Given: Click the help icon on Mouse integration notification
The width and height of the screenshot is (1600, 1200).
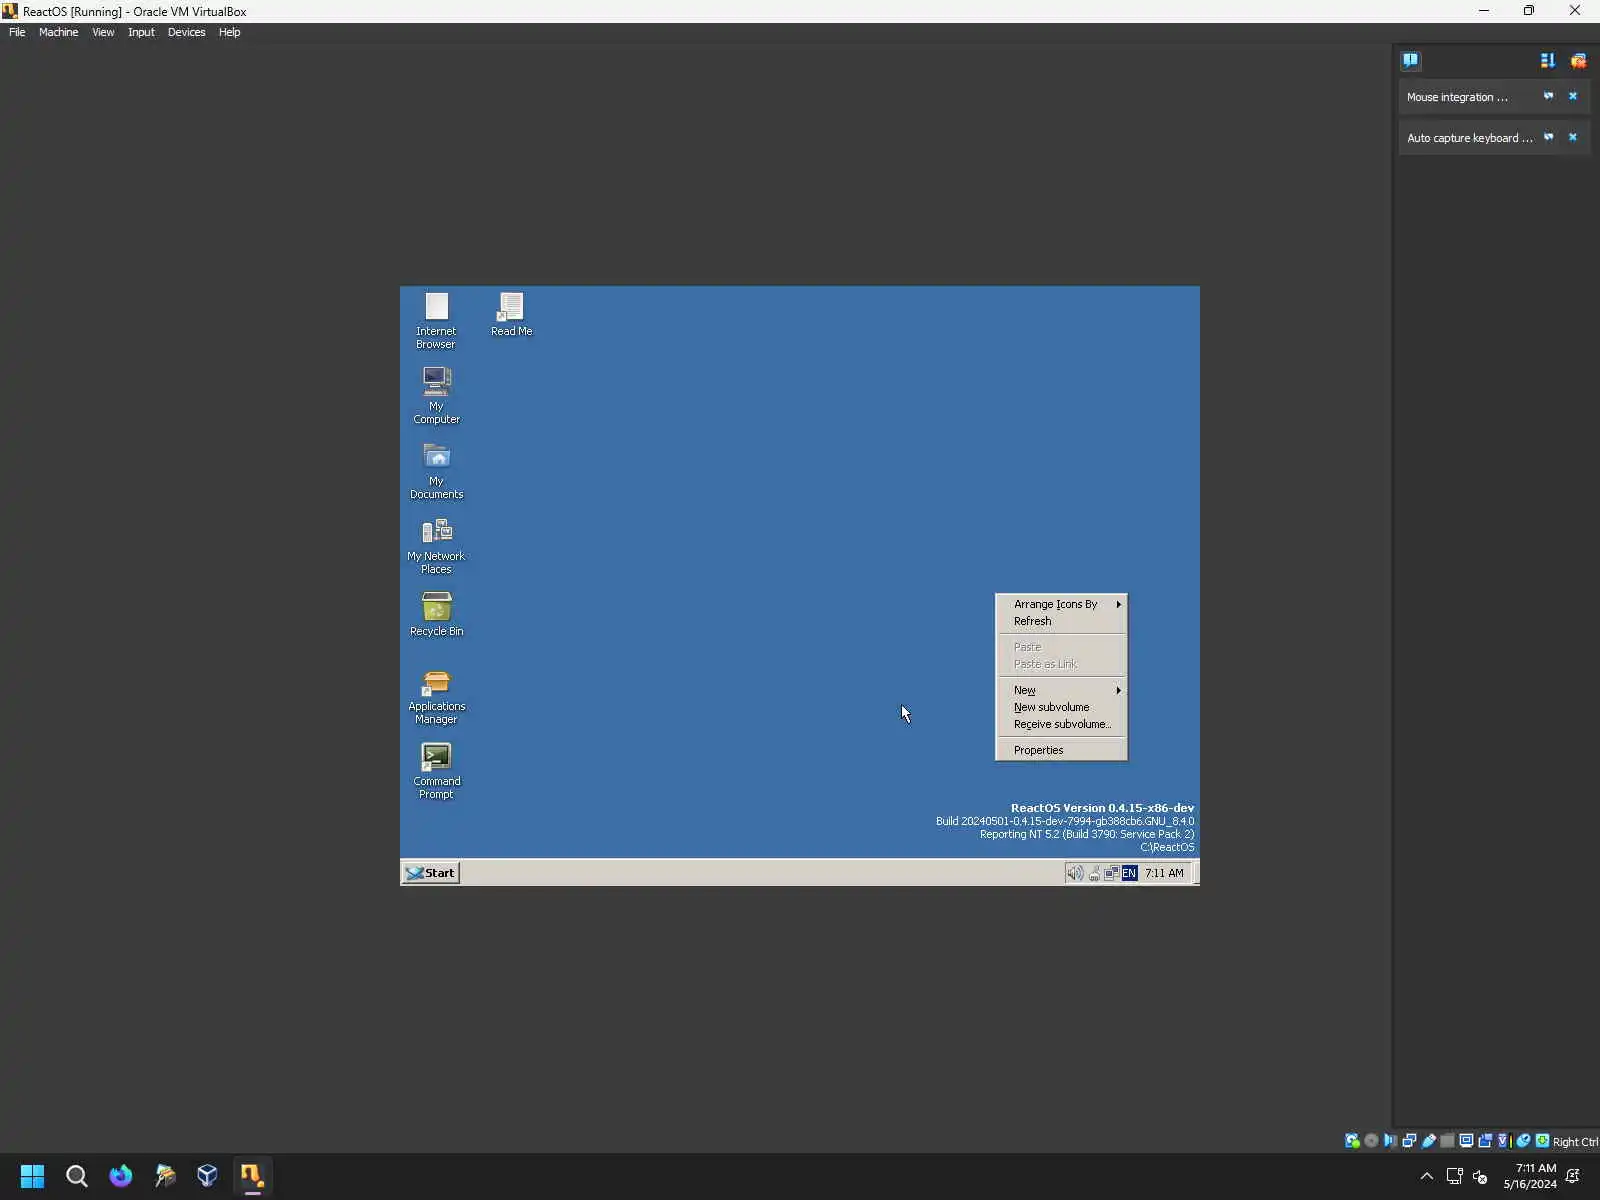Looking at the screenshot, I should pos(1548,96).
